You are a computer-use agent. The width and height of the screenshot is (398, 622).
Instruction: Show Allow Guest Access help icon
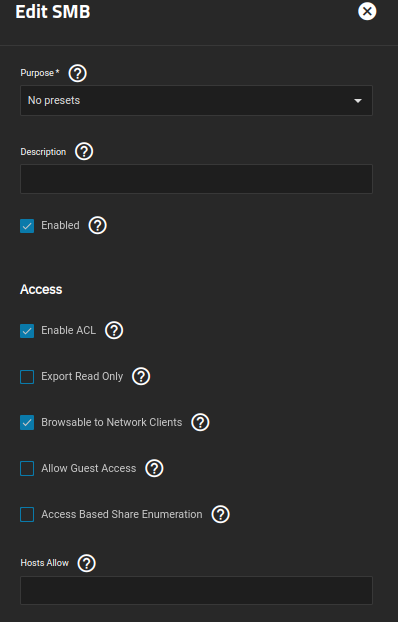click(154, 468)
